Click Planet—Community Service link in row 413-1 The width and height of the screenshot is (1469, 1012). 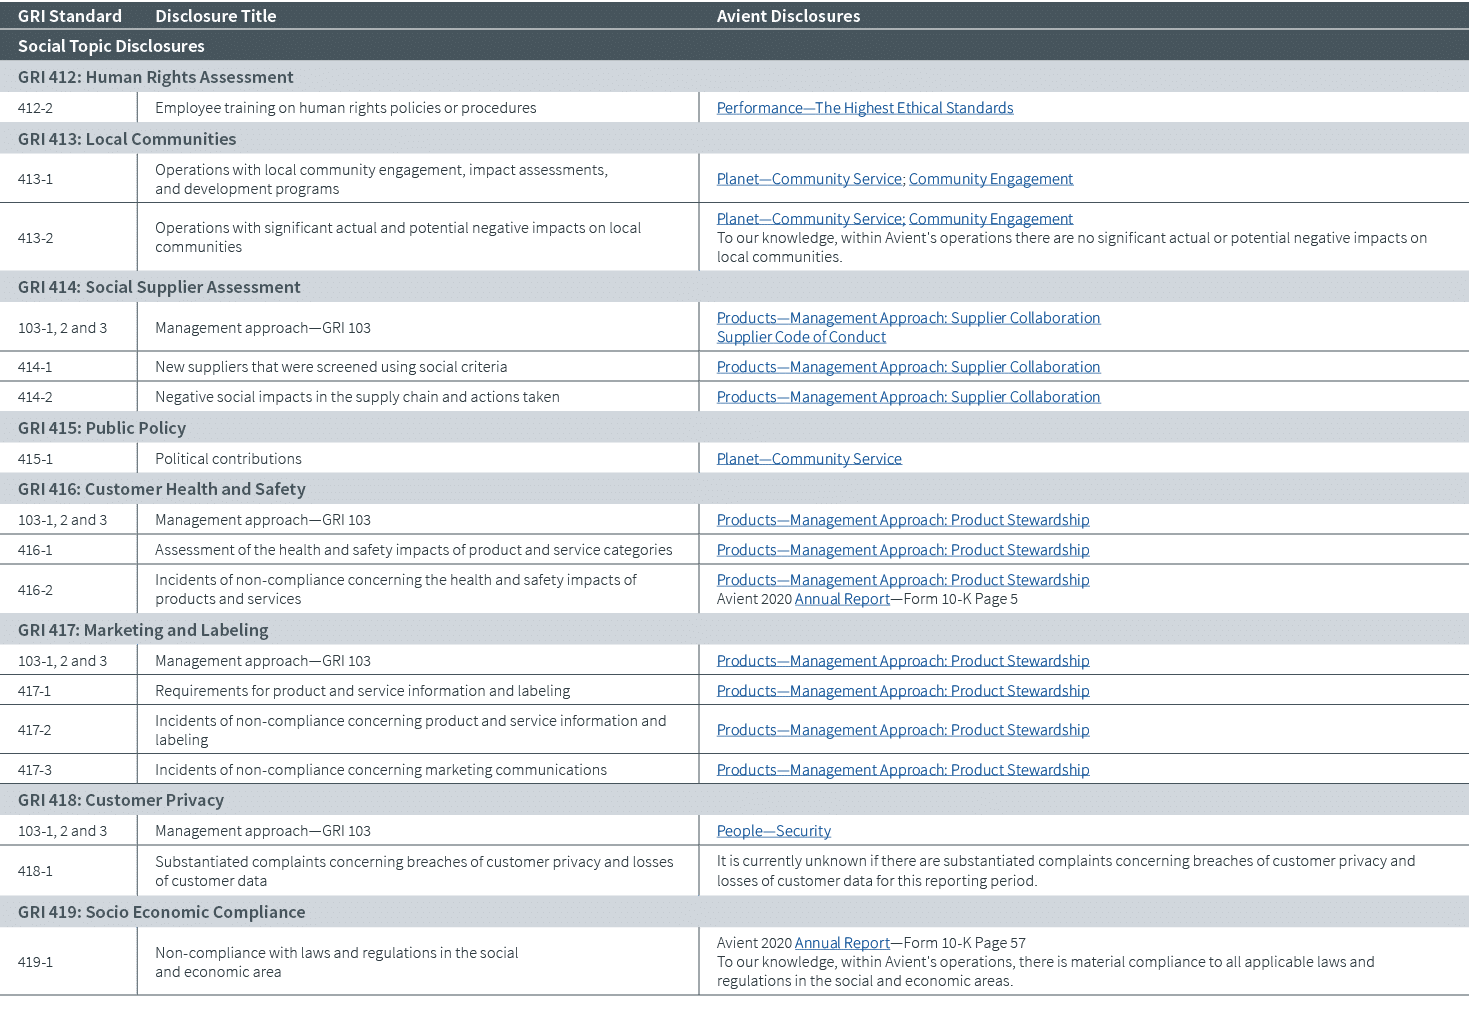(809, 179)
